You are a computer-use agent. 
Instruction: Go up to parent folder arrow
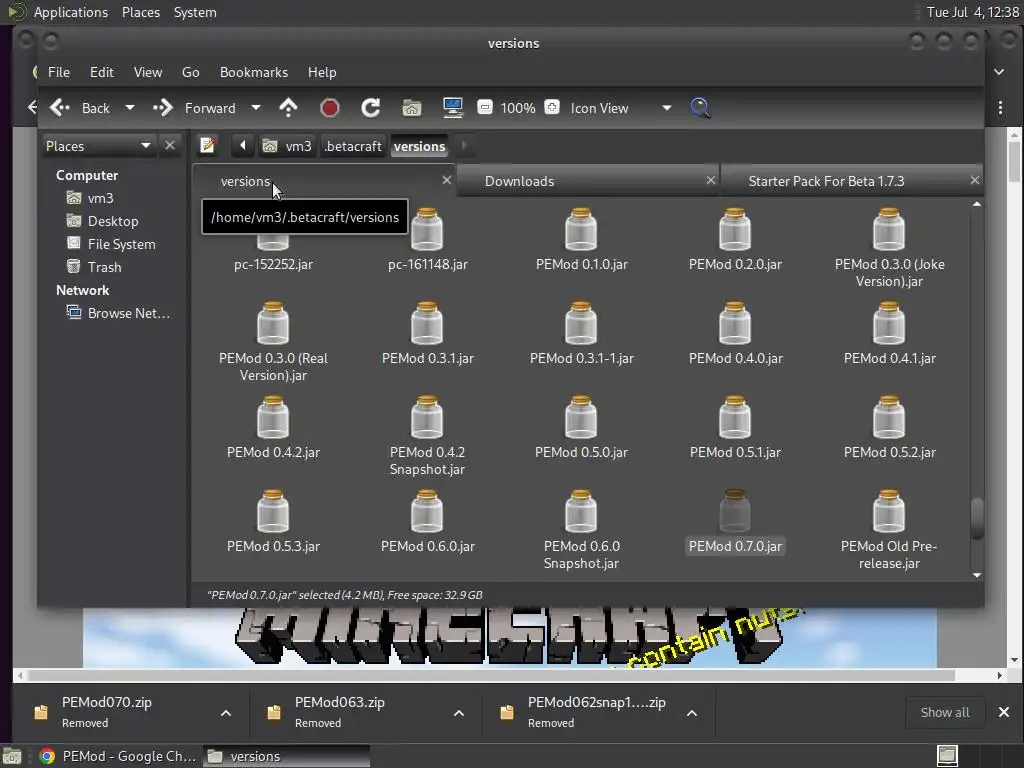(x=288, y=108)
